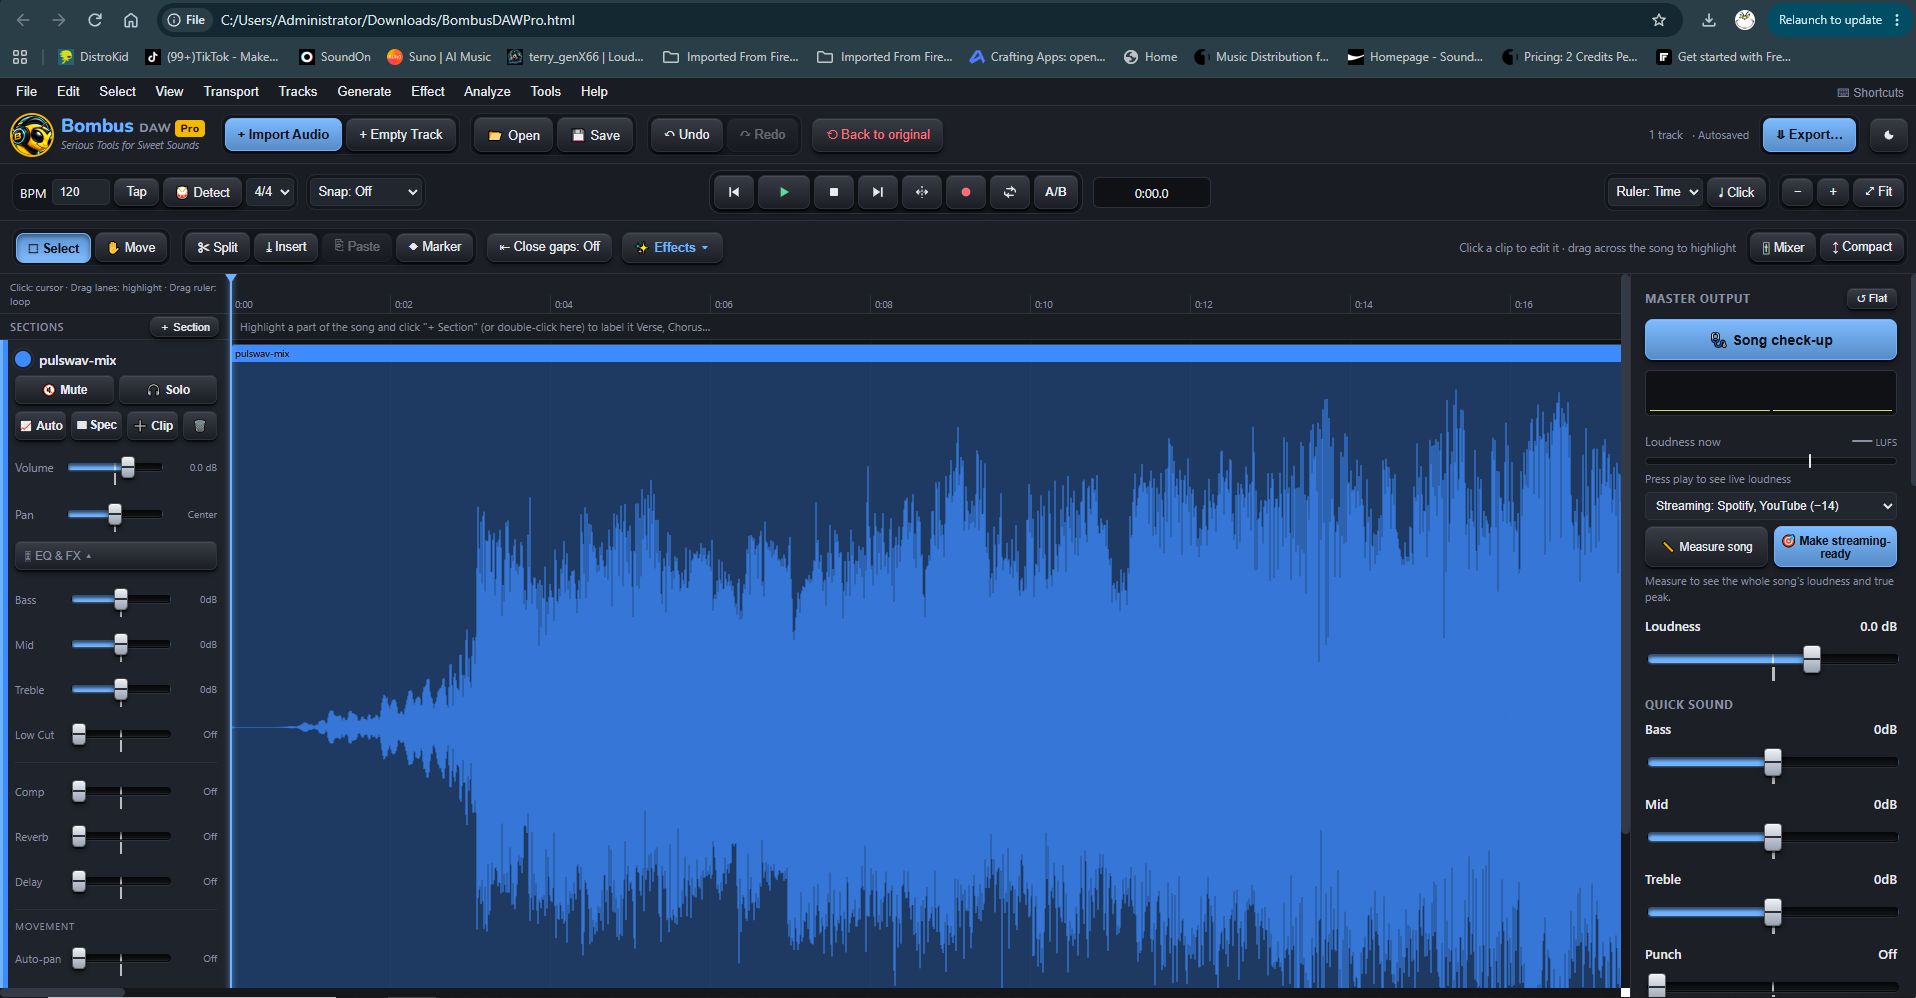The image size is (1916, 998).
Task: Toggle Close gaps setting
Action: pos(549,247)
